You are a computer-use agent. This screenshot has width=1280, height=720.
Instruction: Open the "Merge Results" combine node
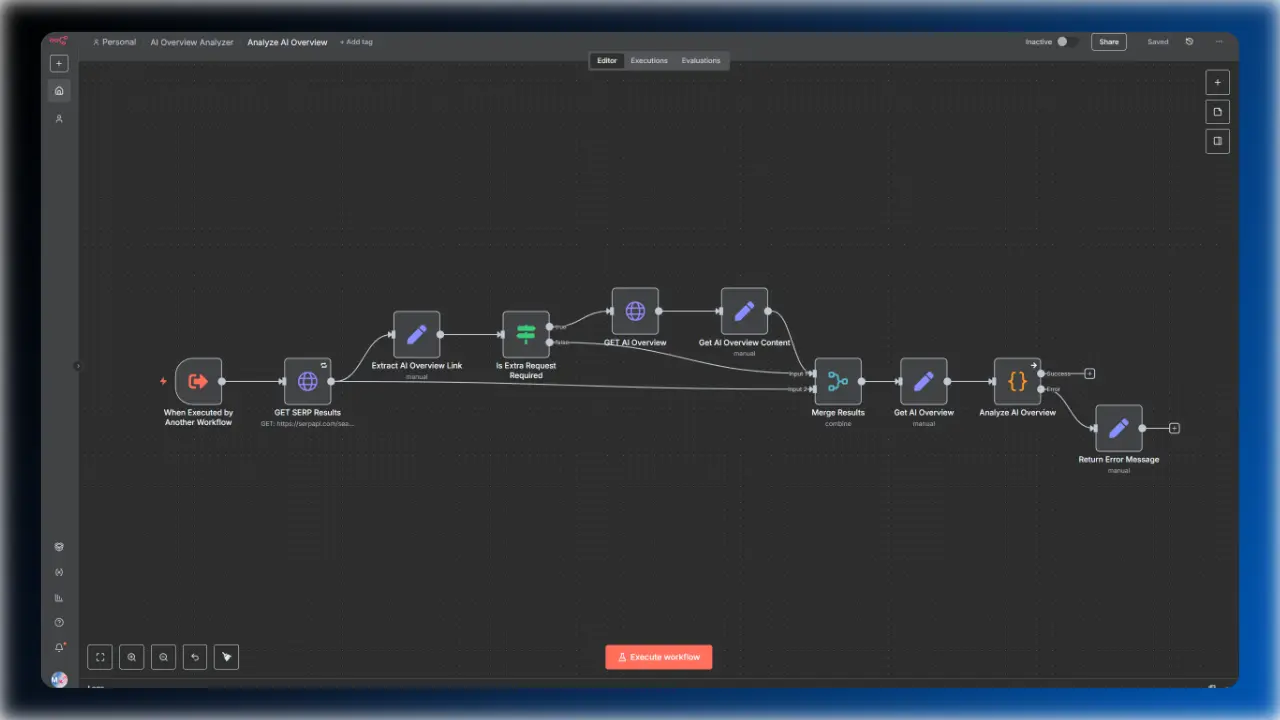coord(837,381)
